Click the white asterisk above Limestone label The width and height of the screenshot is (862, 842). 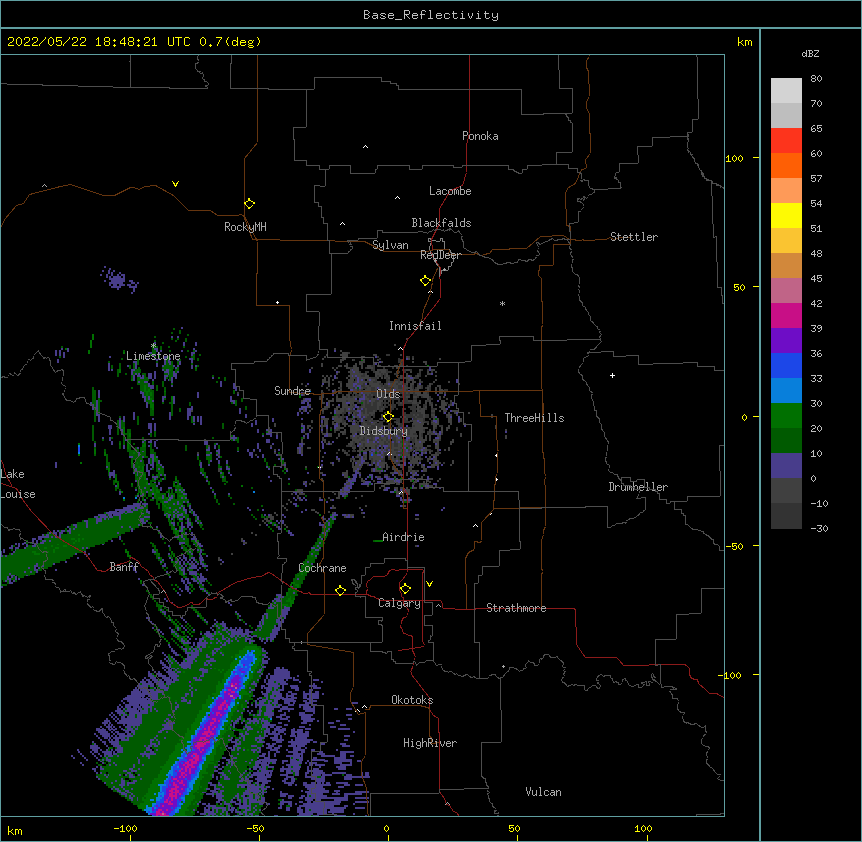click(153, 345)
